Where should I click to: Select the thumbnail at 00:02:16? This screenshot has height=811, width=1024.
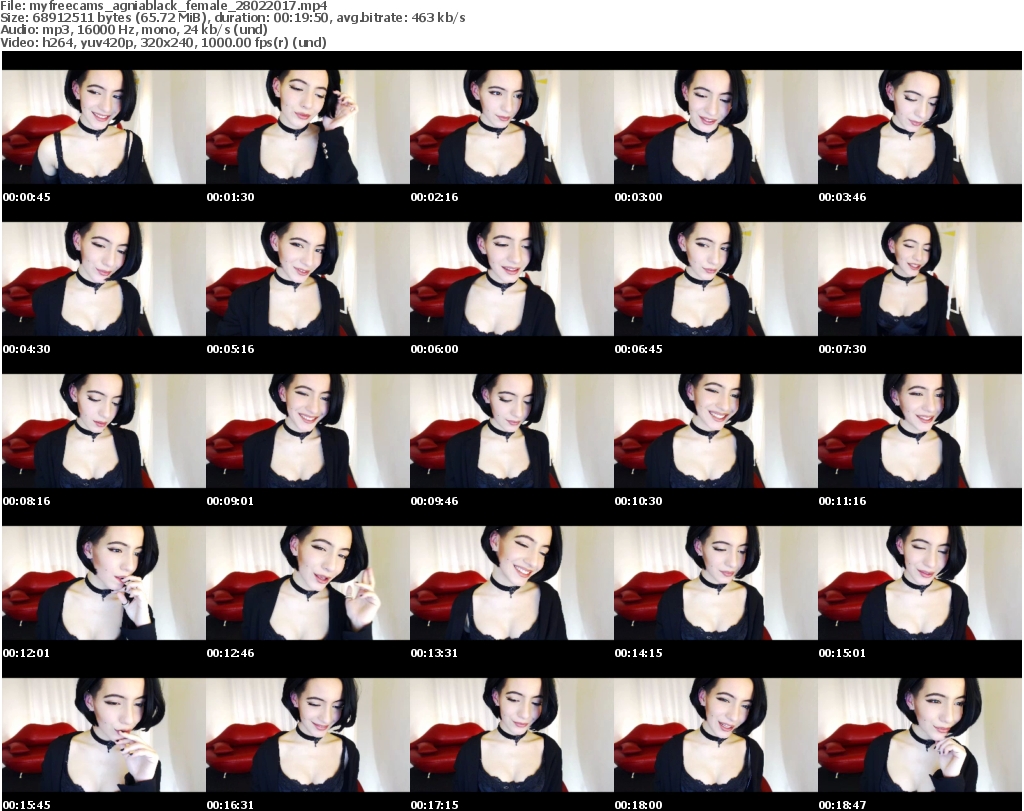point(512,127)
